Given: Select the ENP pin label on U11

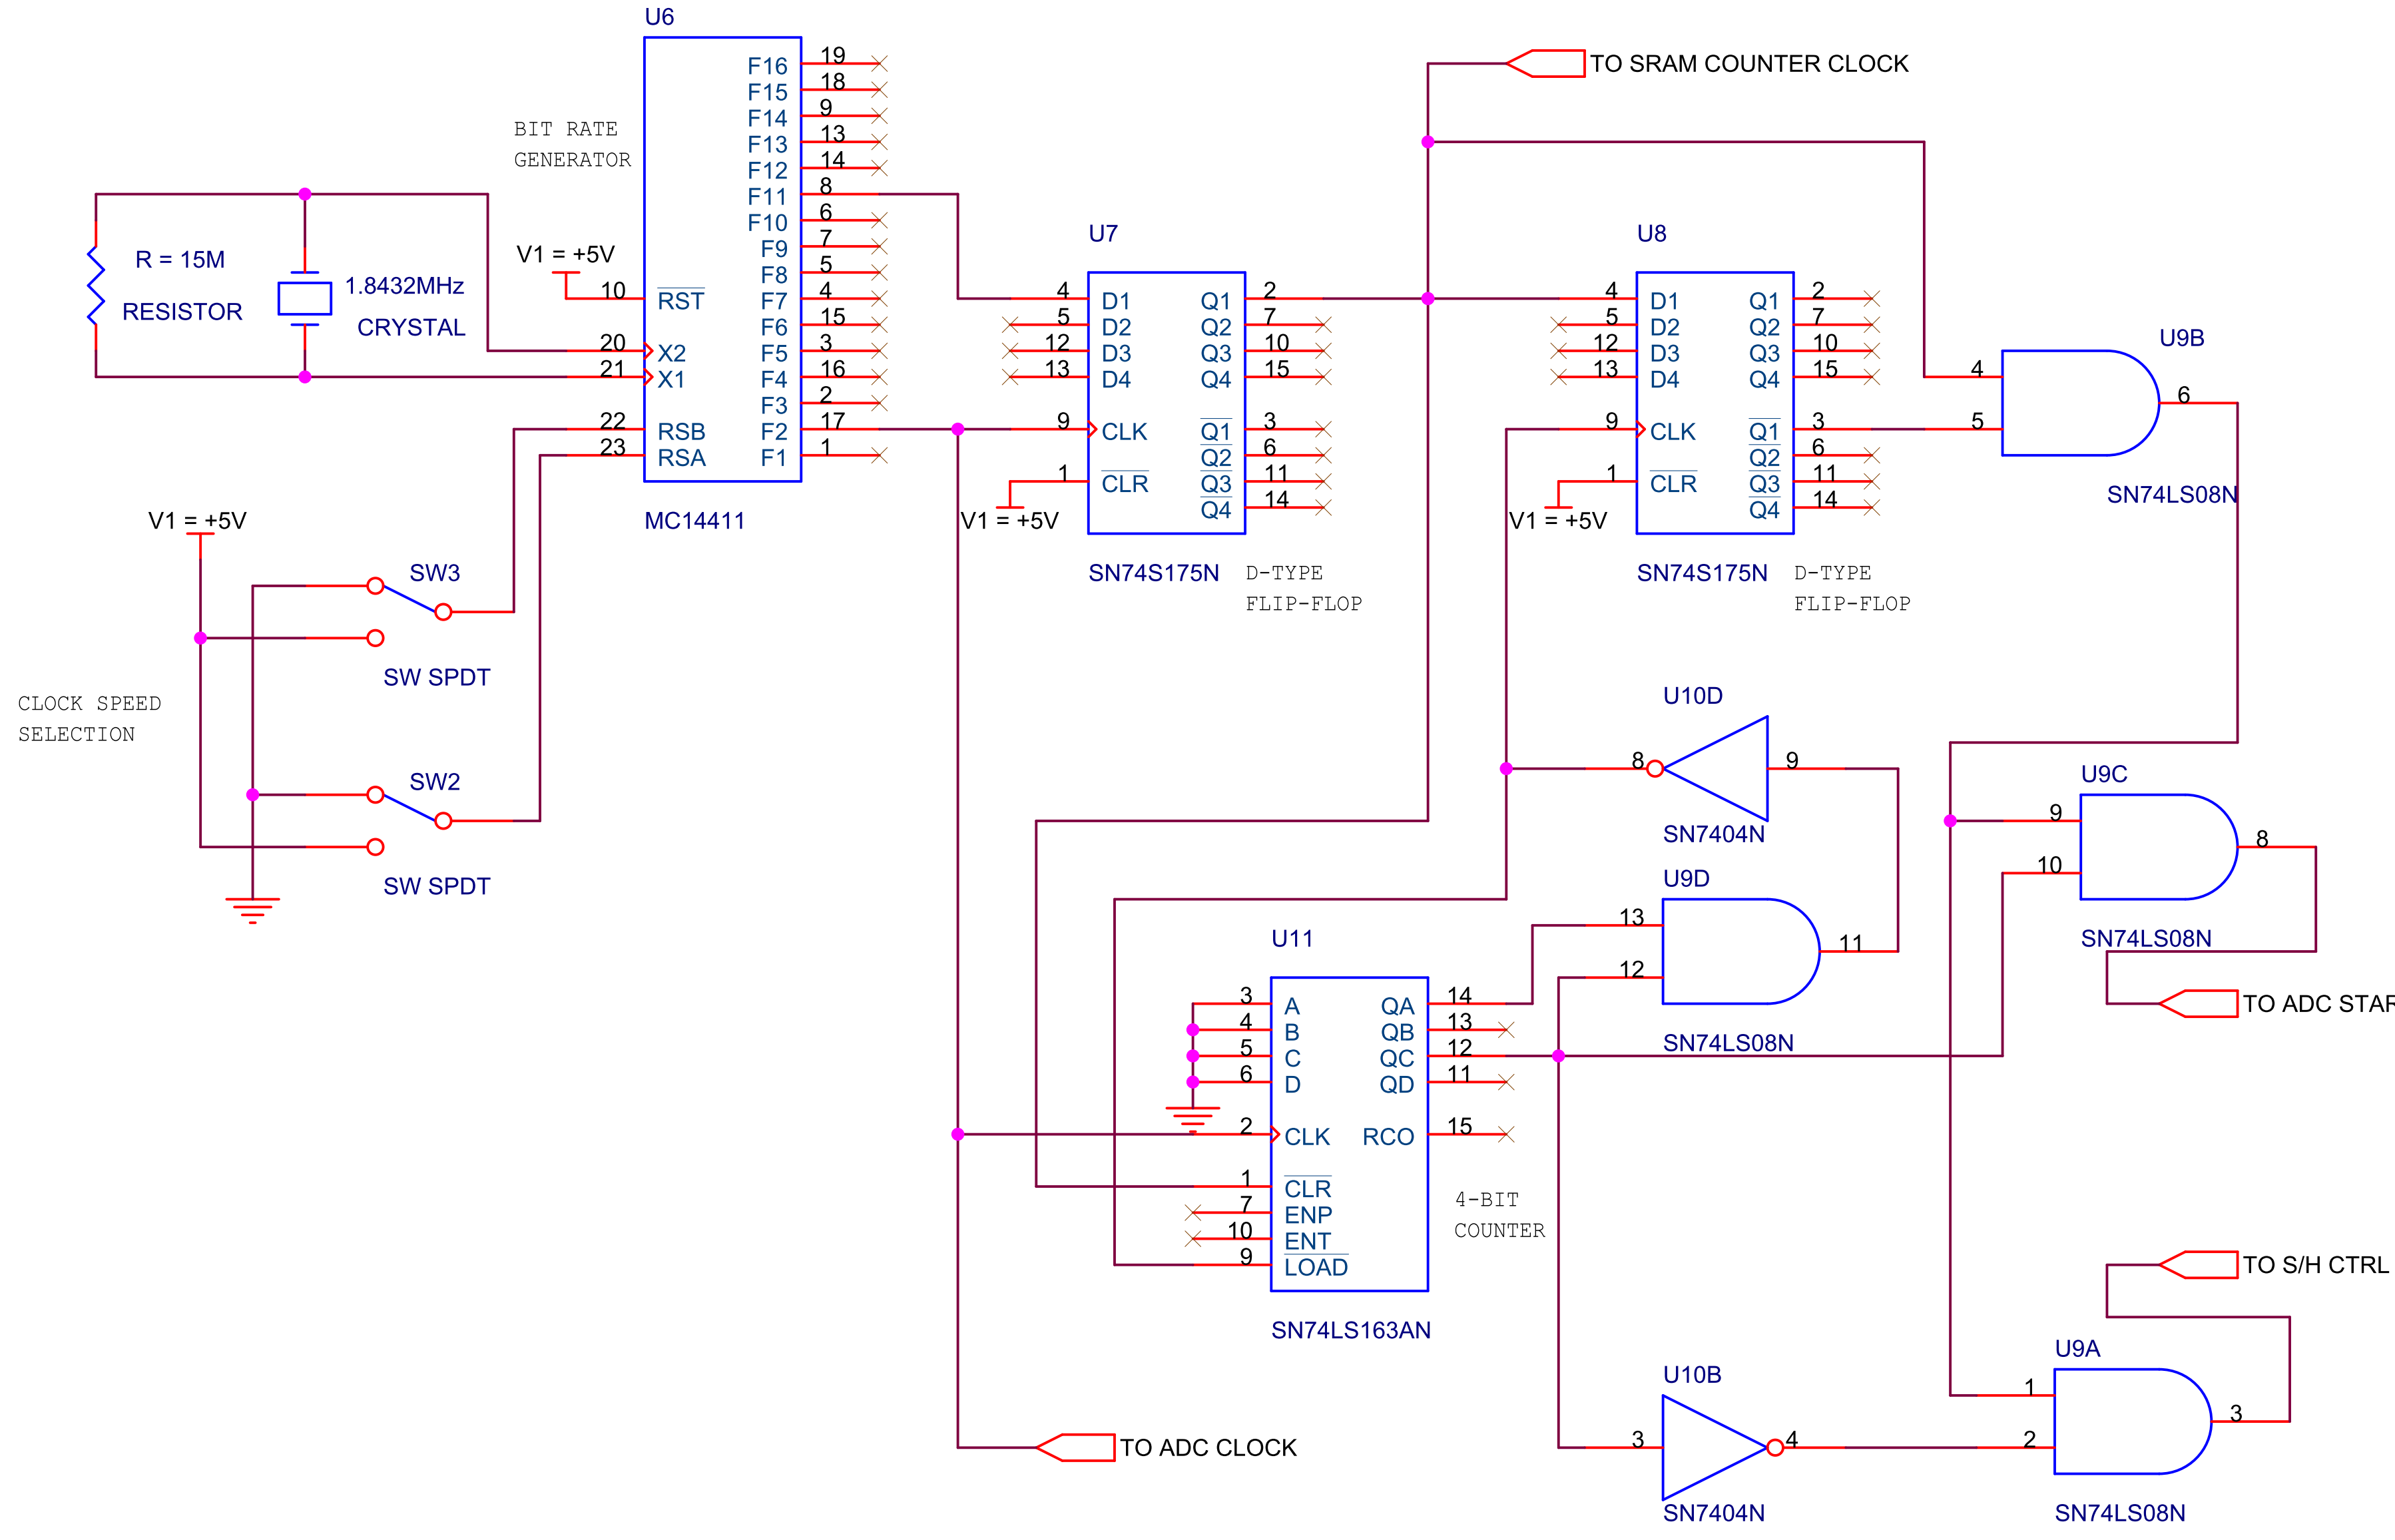Looking at the screenshot, I should tap(1308, 1215).
